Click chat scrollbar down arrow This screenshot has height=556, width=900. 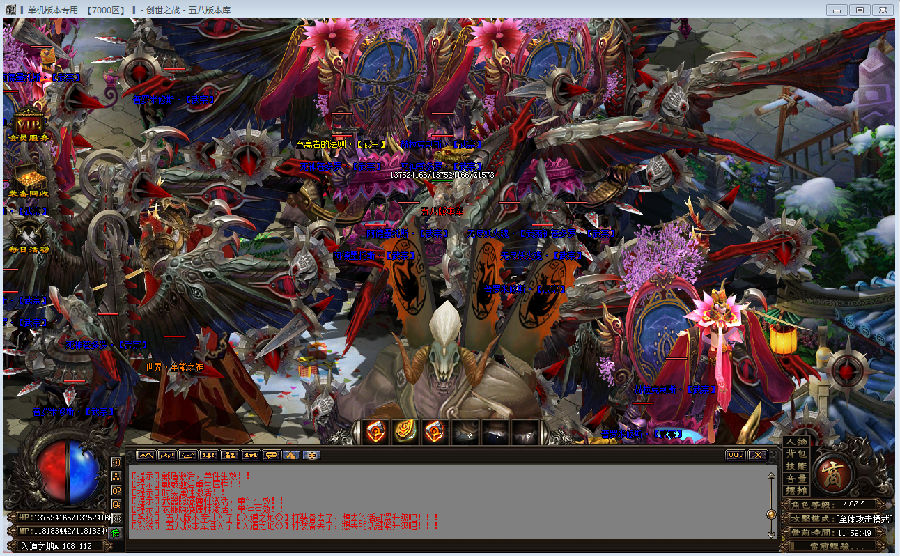pyautogui.click(x=771, y=533)
